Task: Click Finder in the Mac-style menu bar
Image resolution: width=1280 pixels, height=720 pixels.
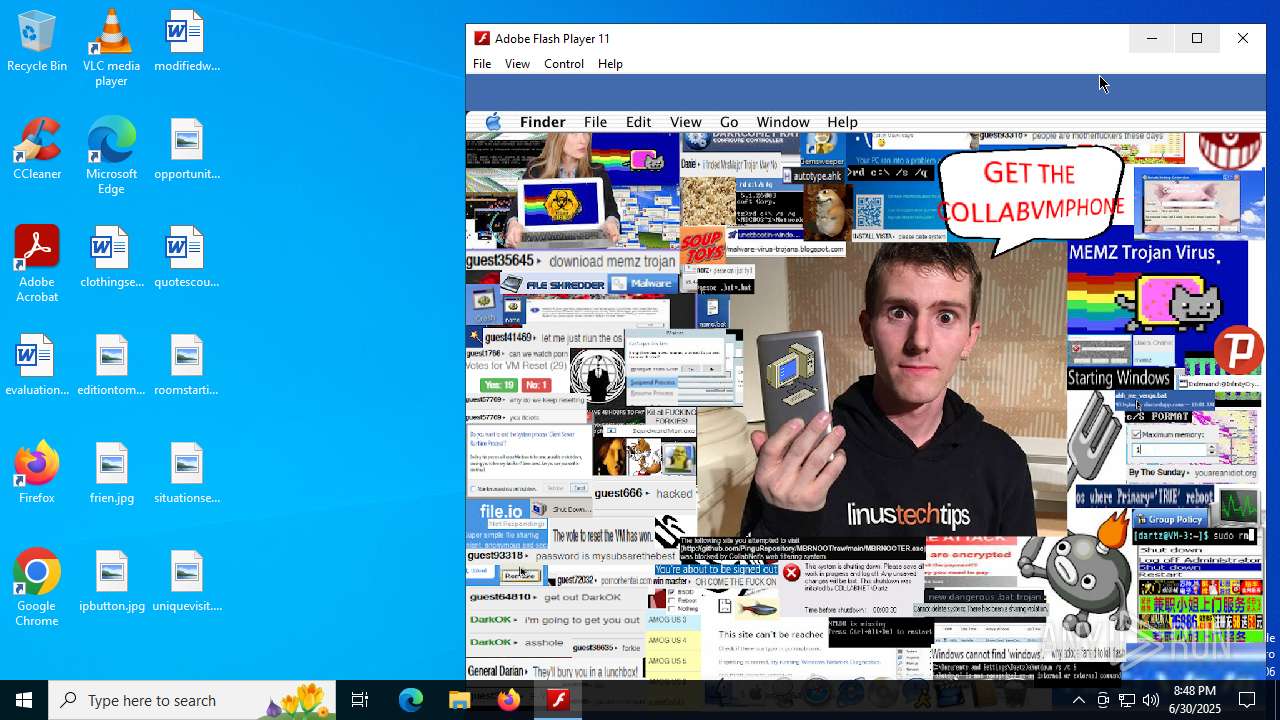Action: coord(543,122)
